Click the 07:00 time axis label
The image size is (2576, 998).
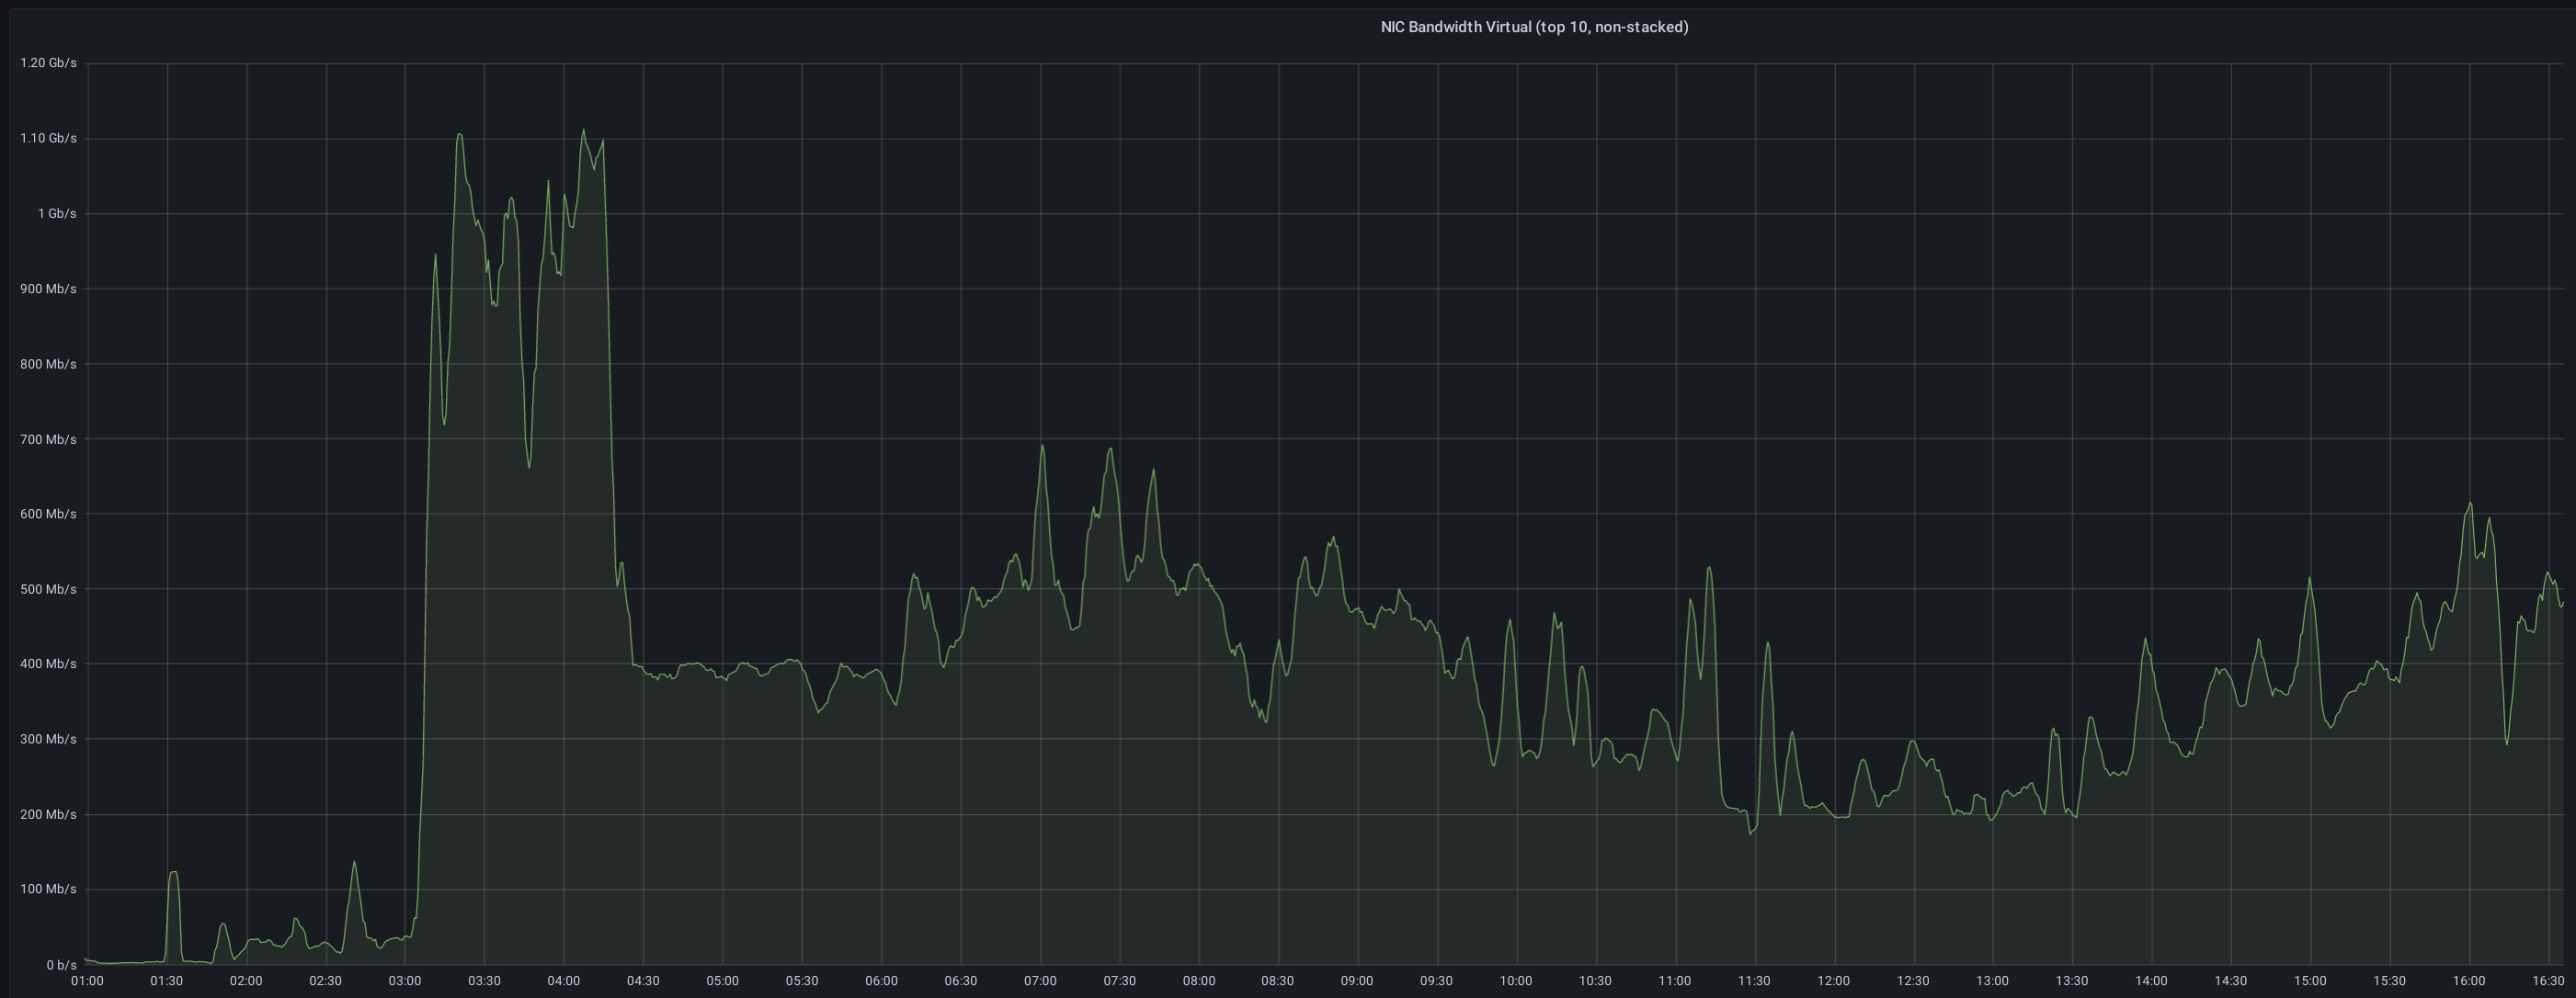pos(1040,981)
